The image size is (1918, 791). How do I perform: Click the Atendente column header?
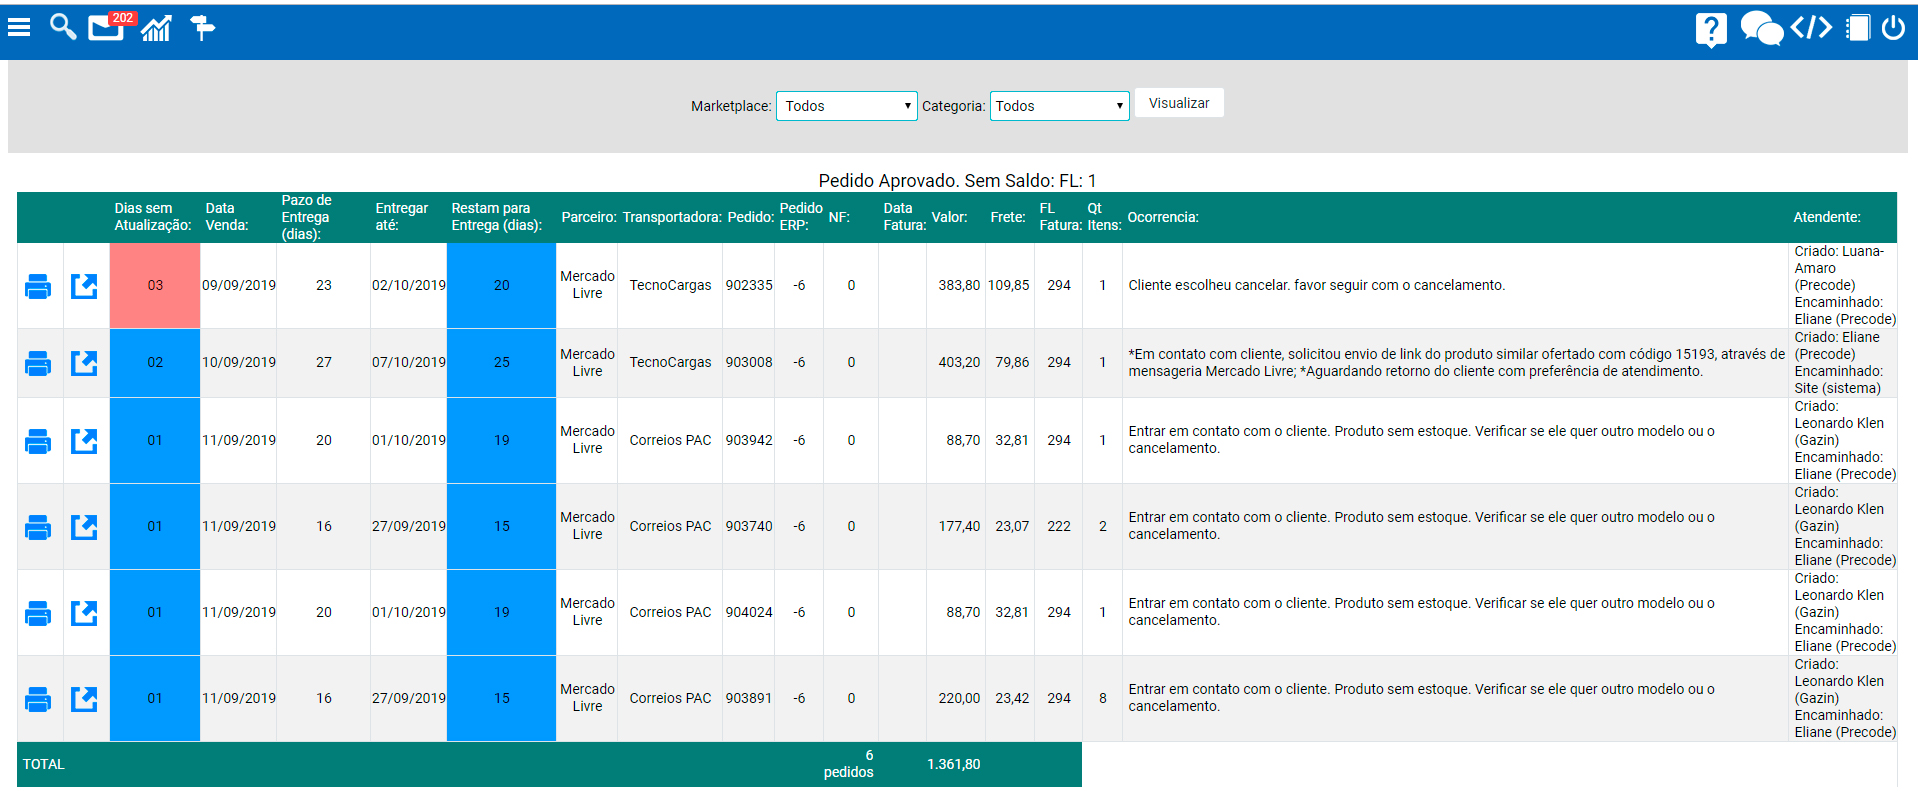coord(1827,217)
